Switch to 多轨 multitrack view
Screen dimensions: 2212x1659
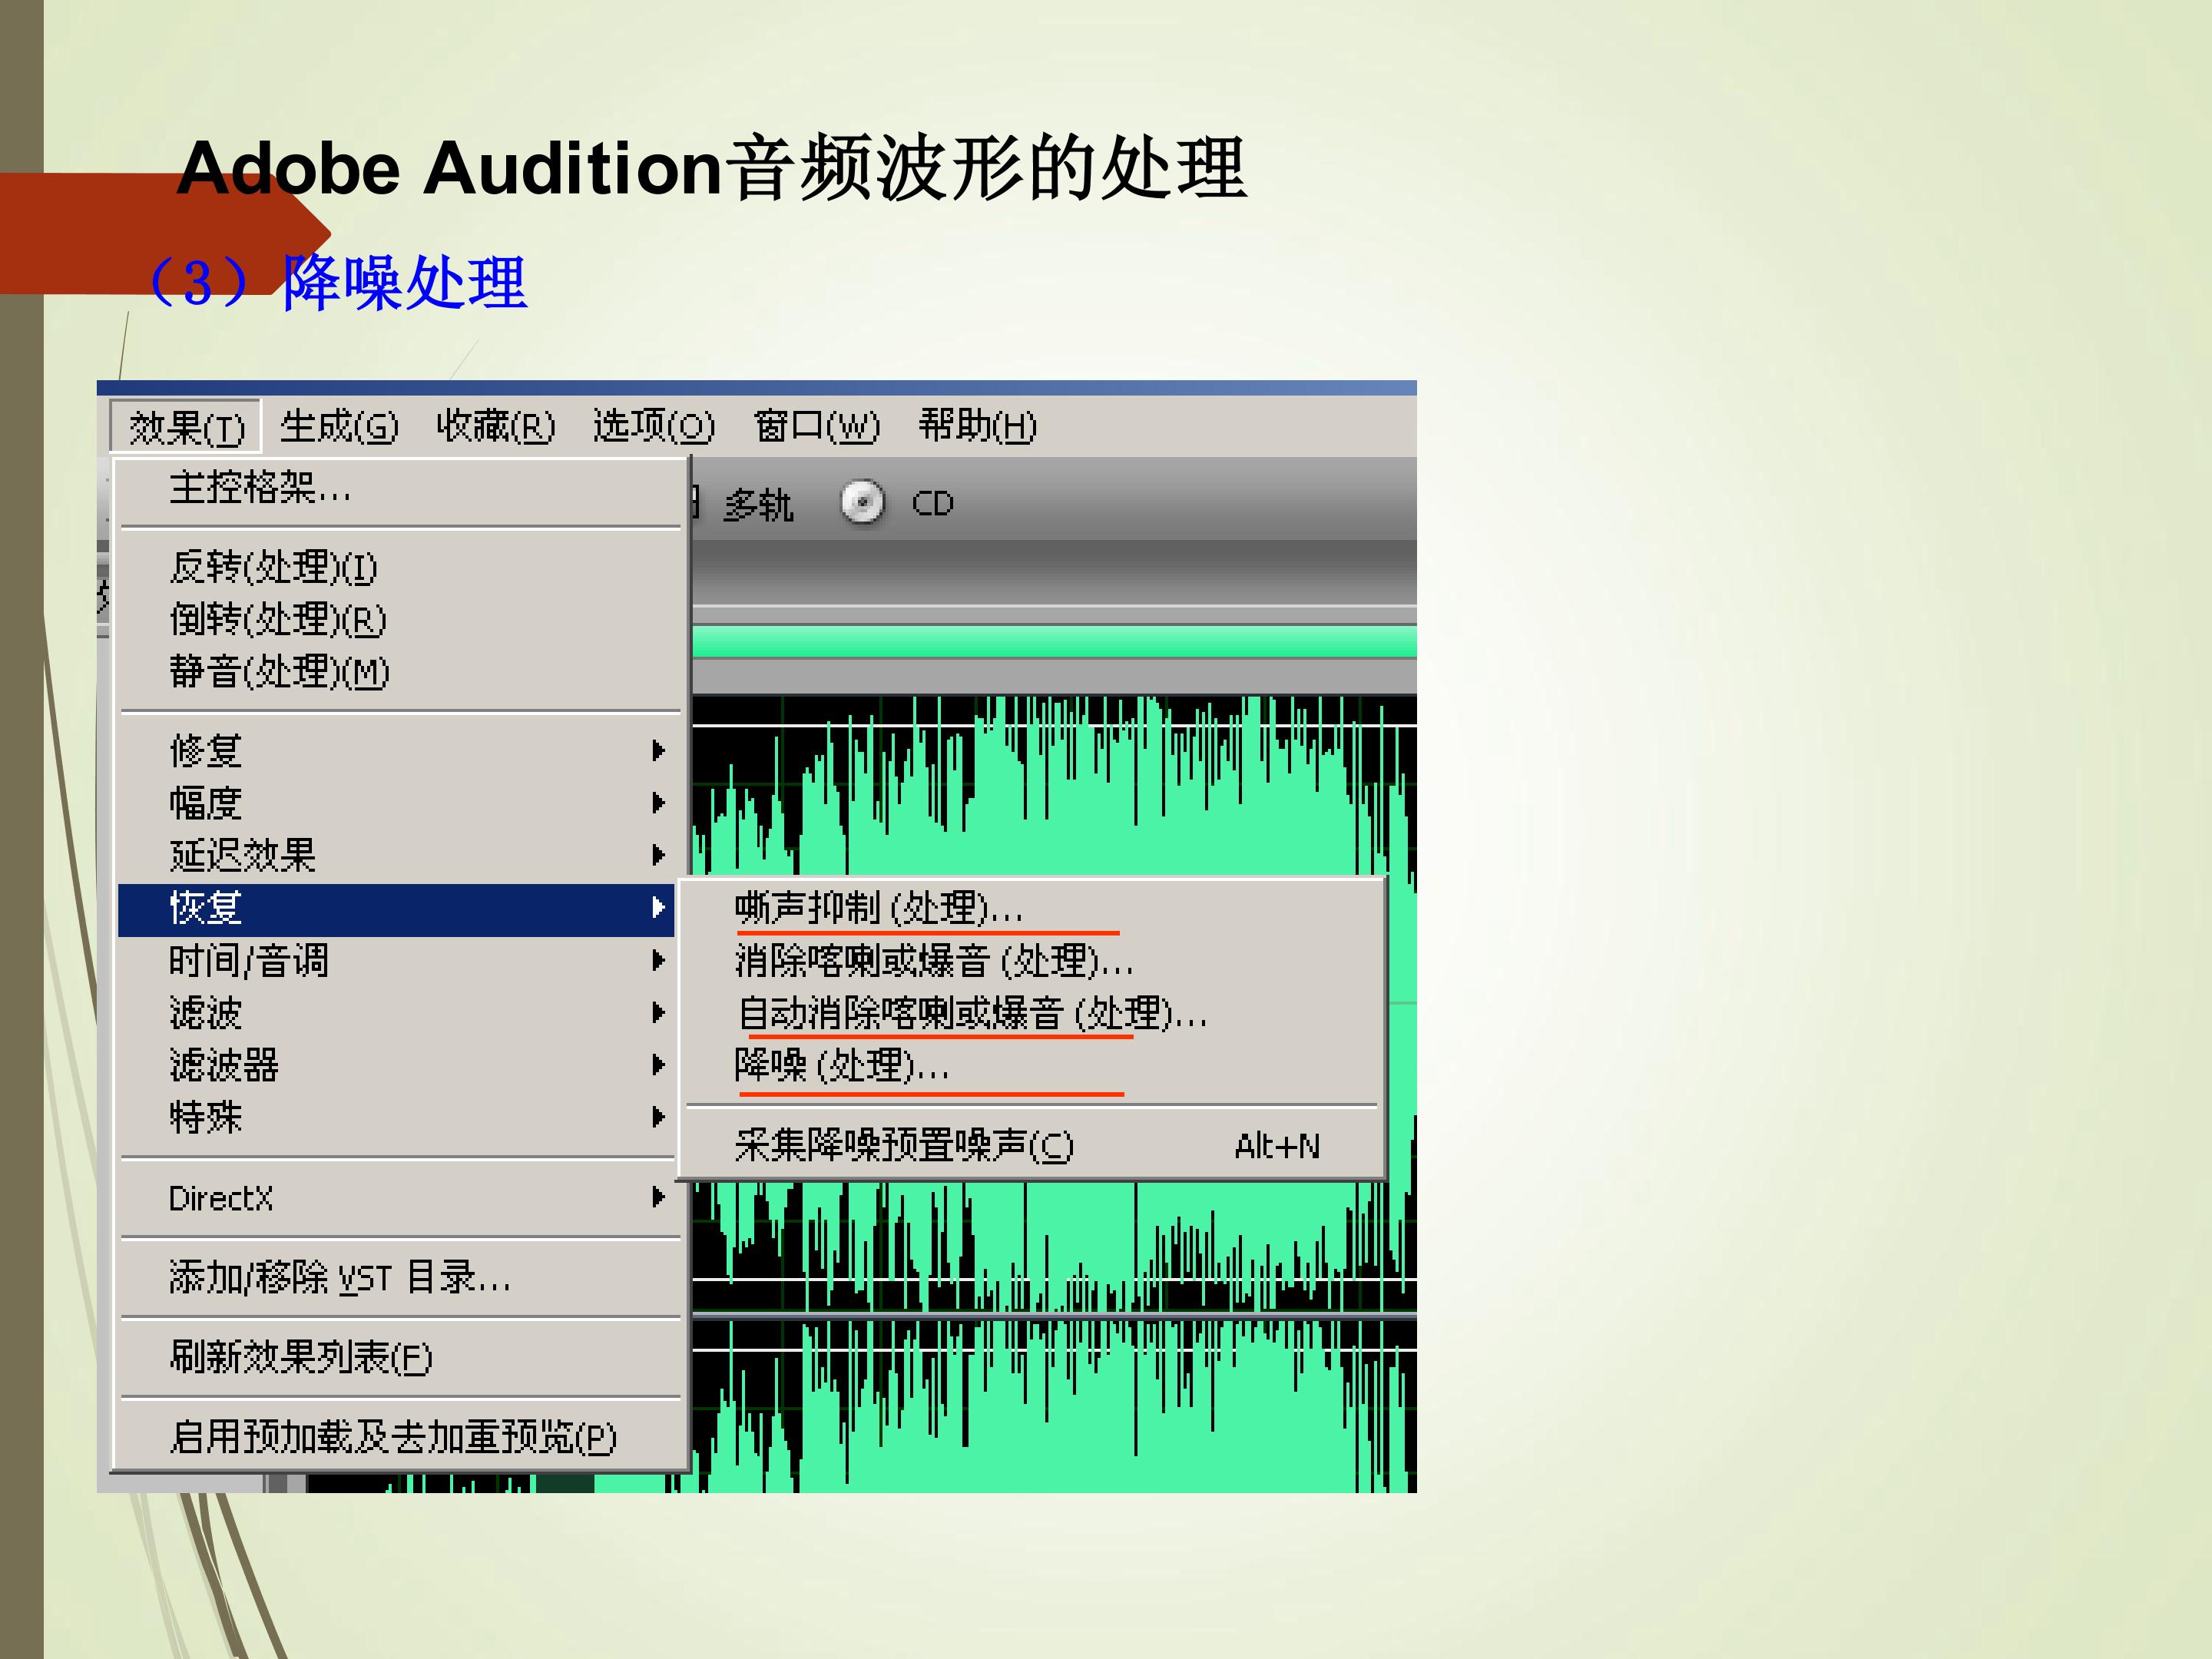pyautogui.click(x=758, y=504)
